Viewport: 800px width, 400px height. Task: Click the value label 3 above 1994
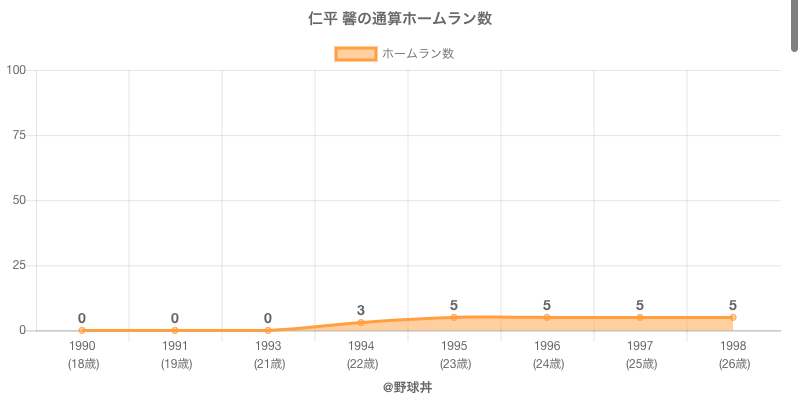[361, 310]
